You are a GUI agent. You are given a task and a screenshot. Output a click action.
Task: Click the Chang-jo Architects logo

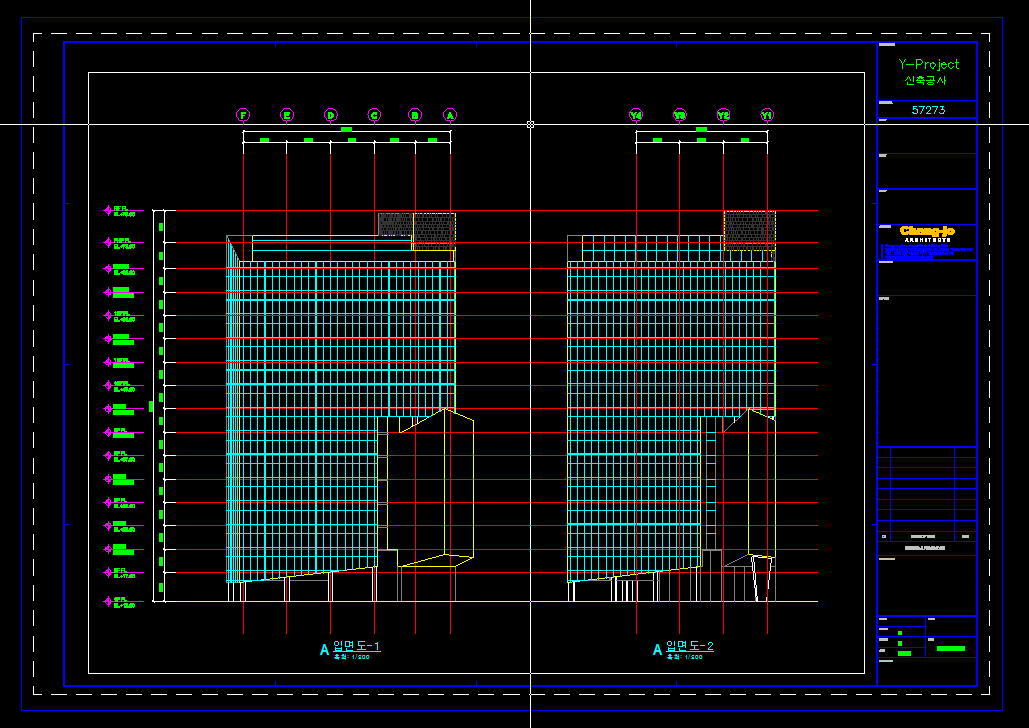pyautogui.click(x=927, y=233)
